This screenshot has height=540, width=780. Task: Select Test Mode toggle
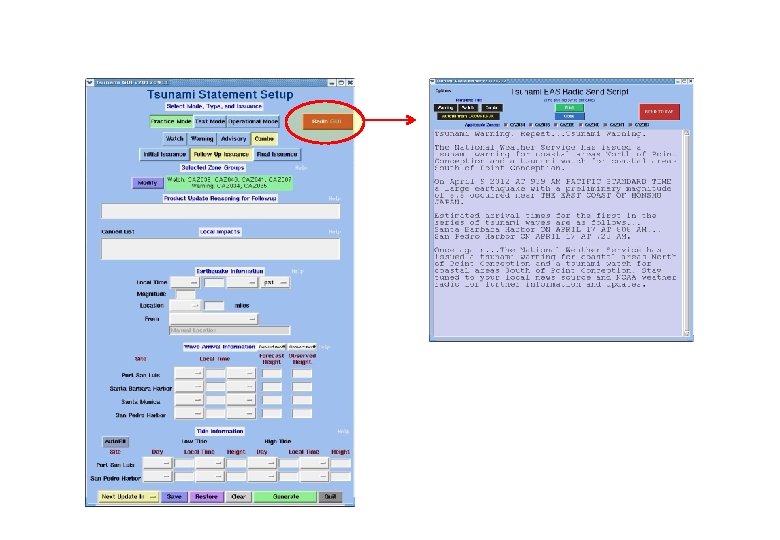click(x=210, y=121)
